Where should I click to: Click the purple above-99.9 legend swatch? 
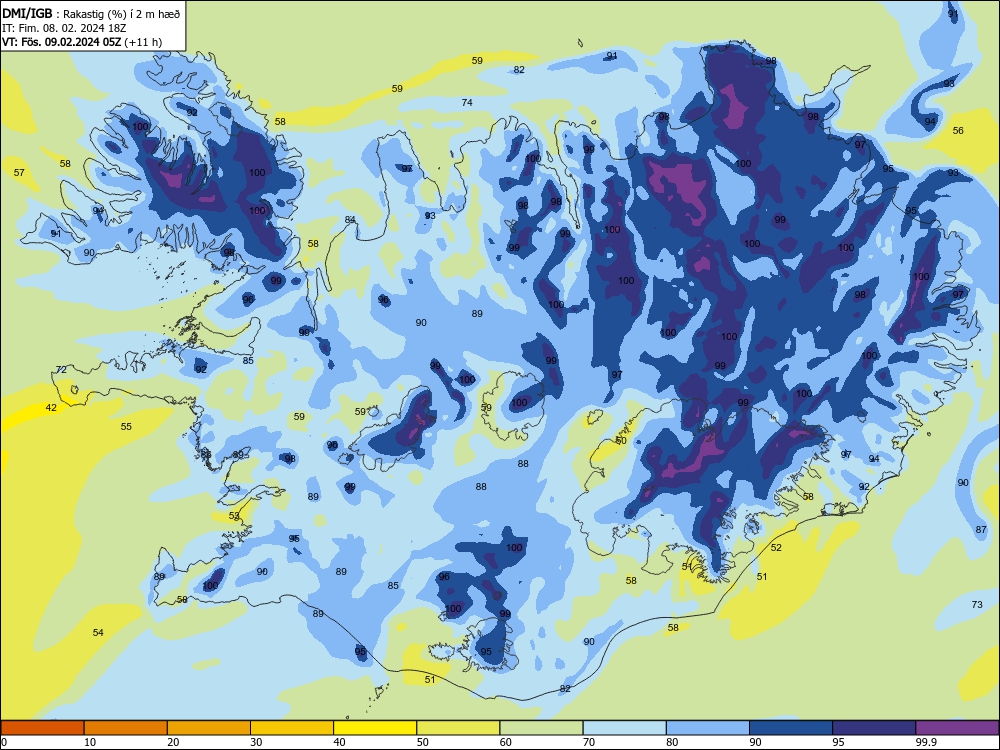(x=957, y=728)
